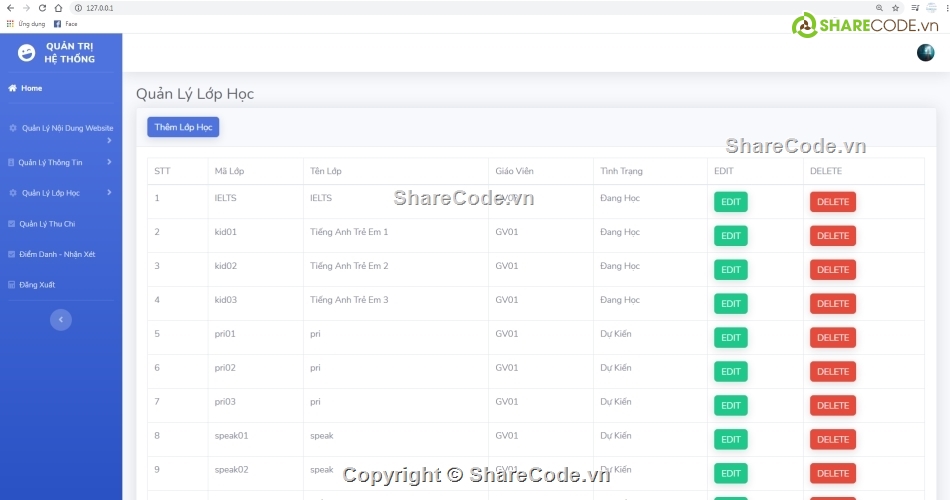
Task: Click the icon beside Quản Lý Thu Chi
Action: pos(11,224)
